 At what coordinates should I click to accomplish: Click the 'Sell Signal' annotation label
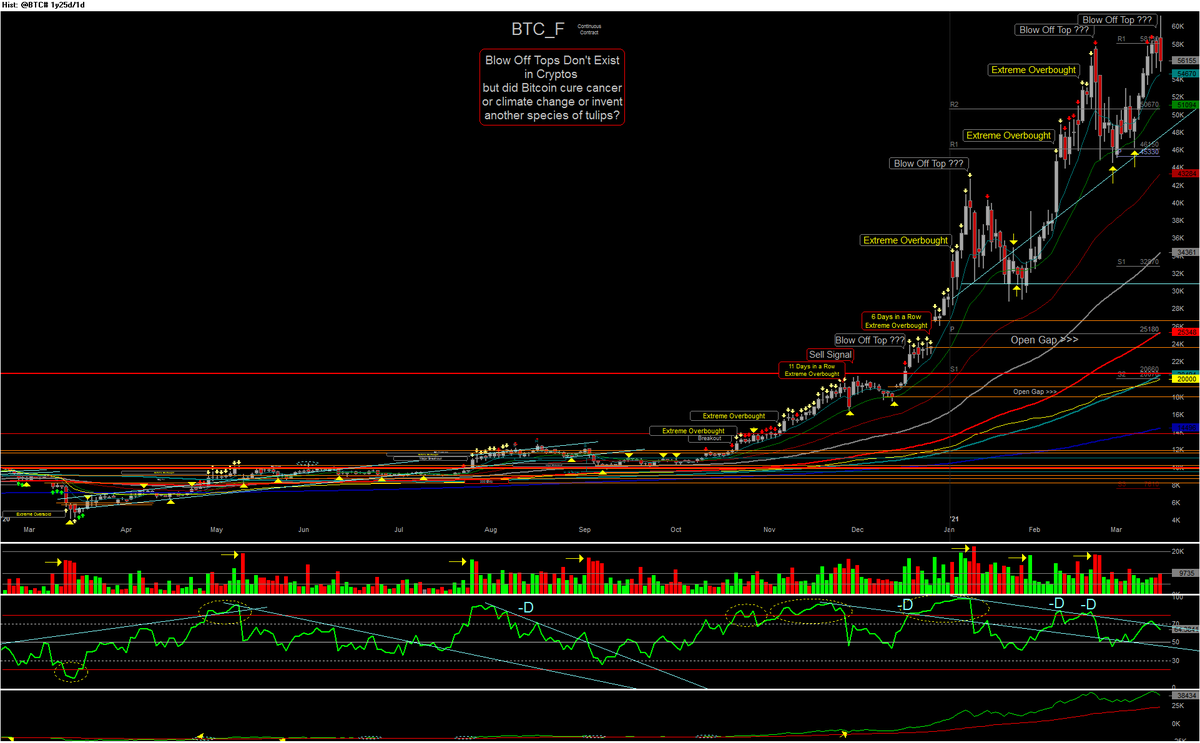[x=831, y=355]
